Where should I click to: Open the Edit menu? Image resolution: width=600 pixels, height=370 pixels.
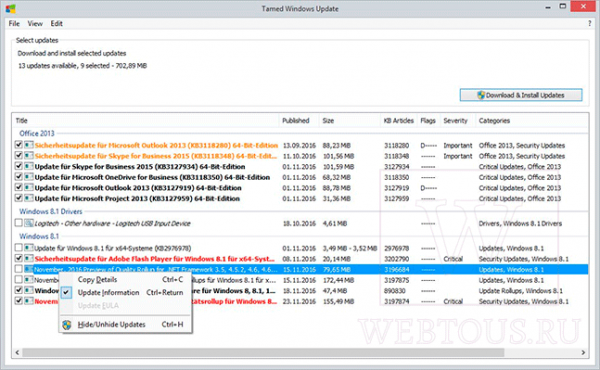[x=56, y=24]
